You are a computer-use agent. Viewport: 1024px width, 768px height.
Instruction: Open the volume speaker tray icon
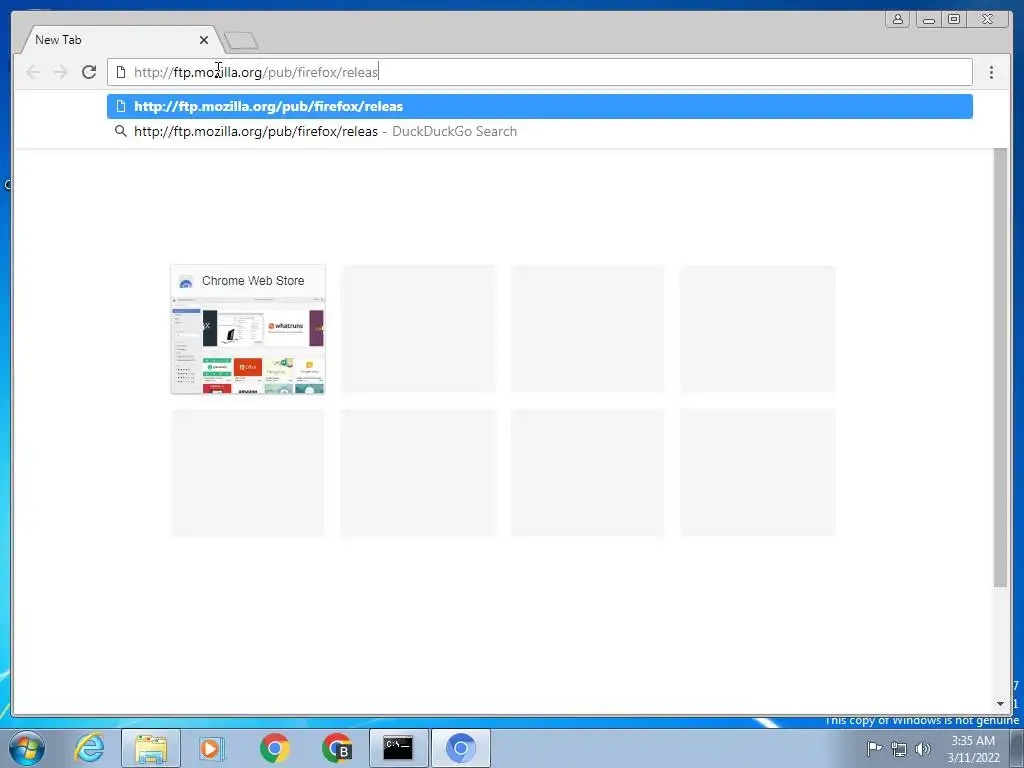point(923,749)
